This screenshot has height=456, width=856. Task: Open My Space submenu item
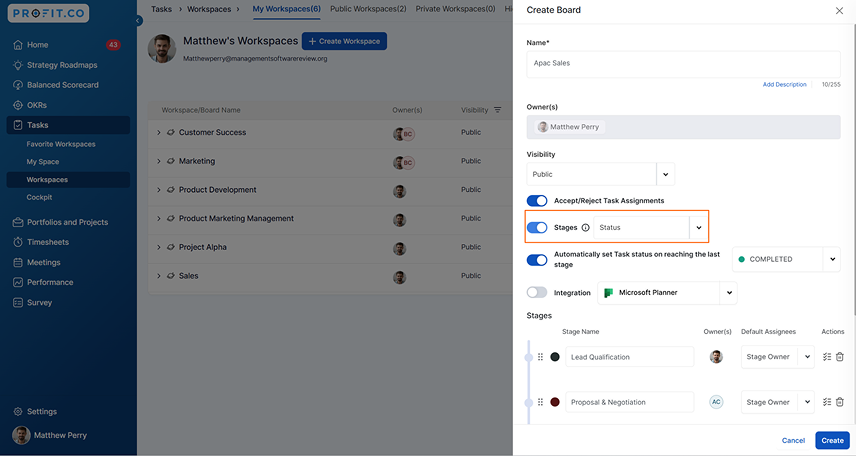click(x=43, y=162)
